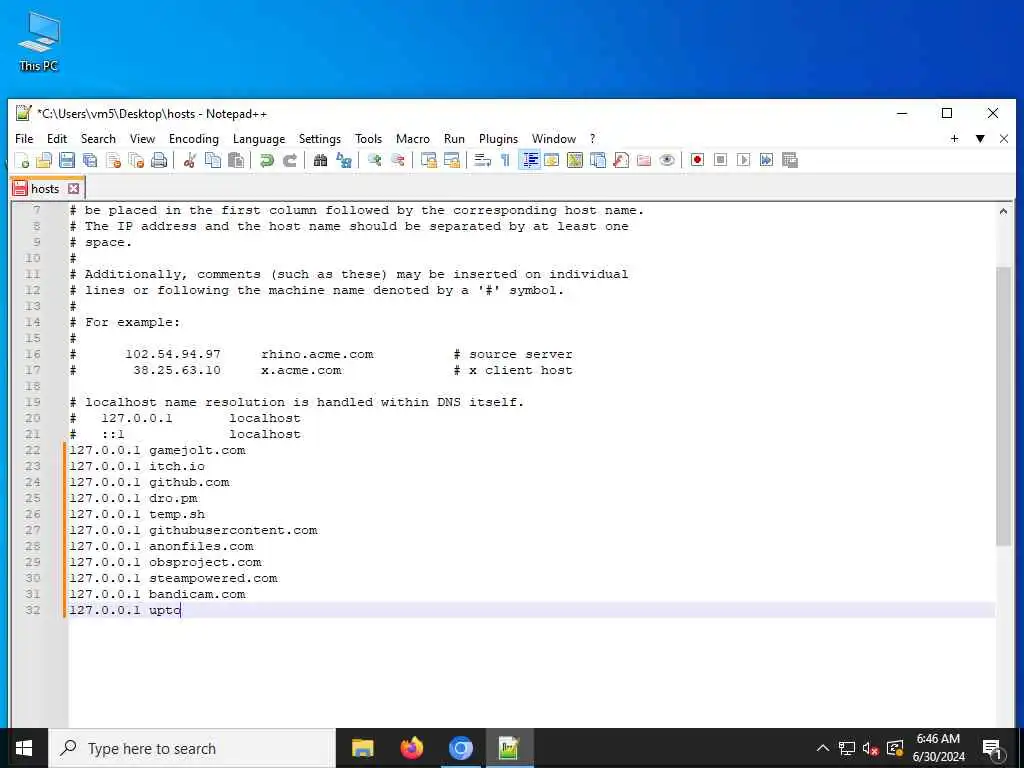The height and width of the screenshot is (768, 1024).
Task: Open the Settings menu
Action: click(320, 138)
